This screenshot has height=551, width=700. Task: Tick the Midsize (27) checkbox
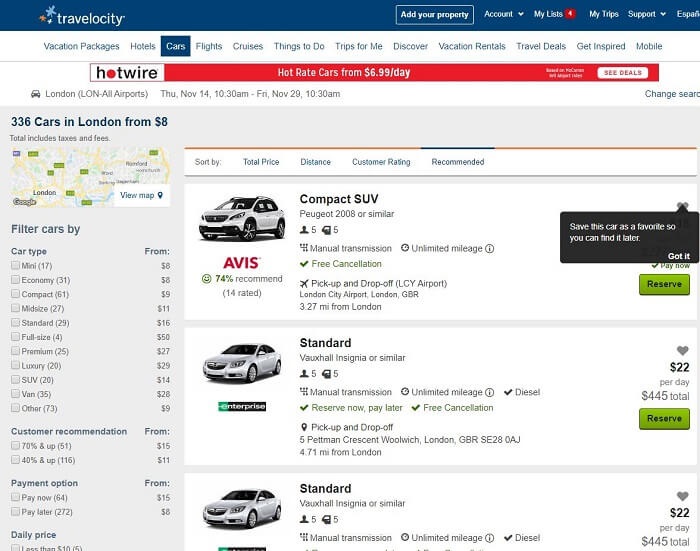point(15,308)
